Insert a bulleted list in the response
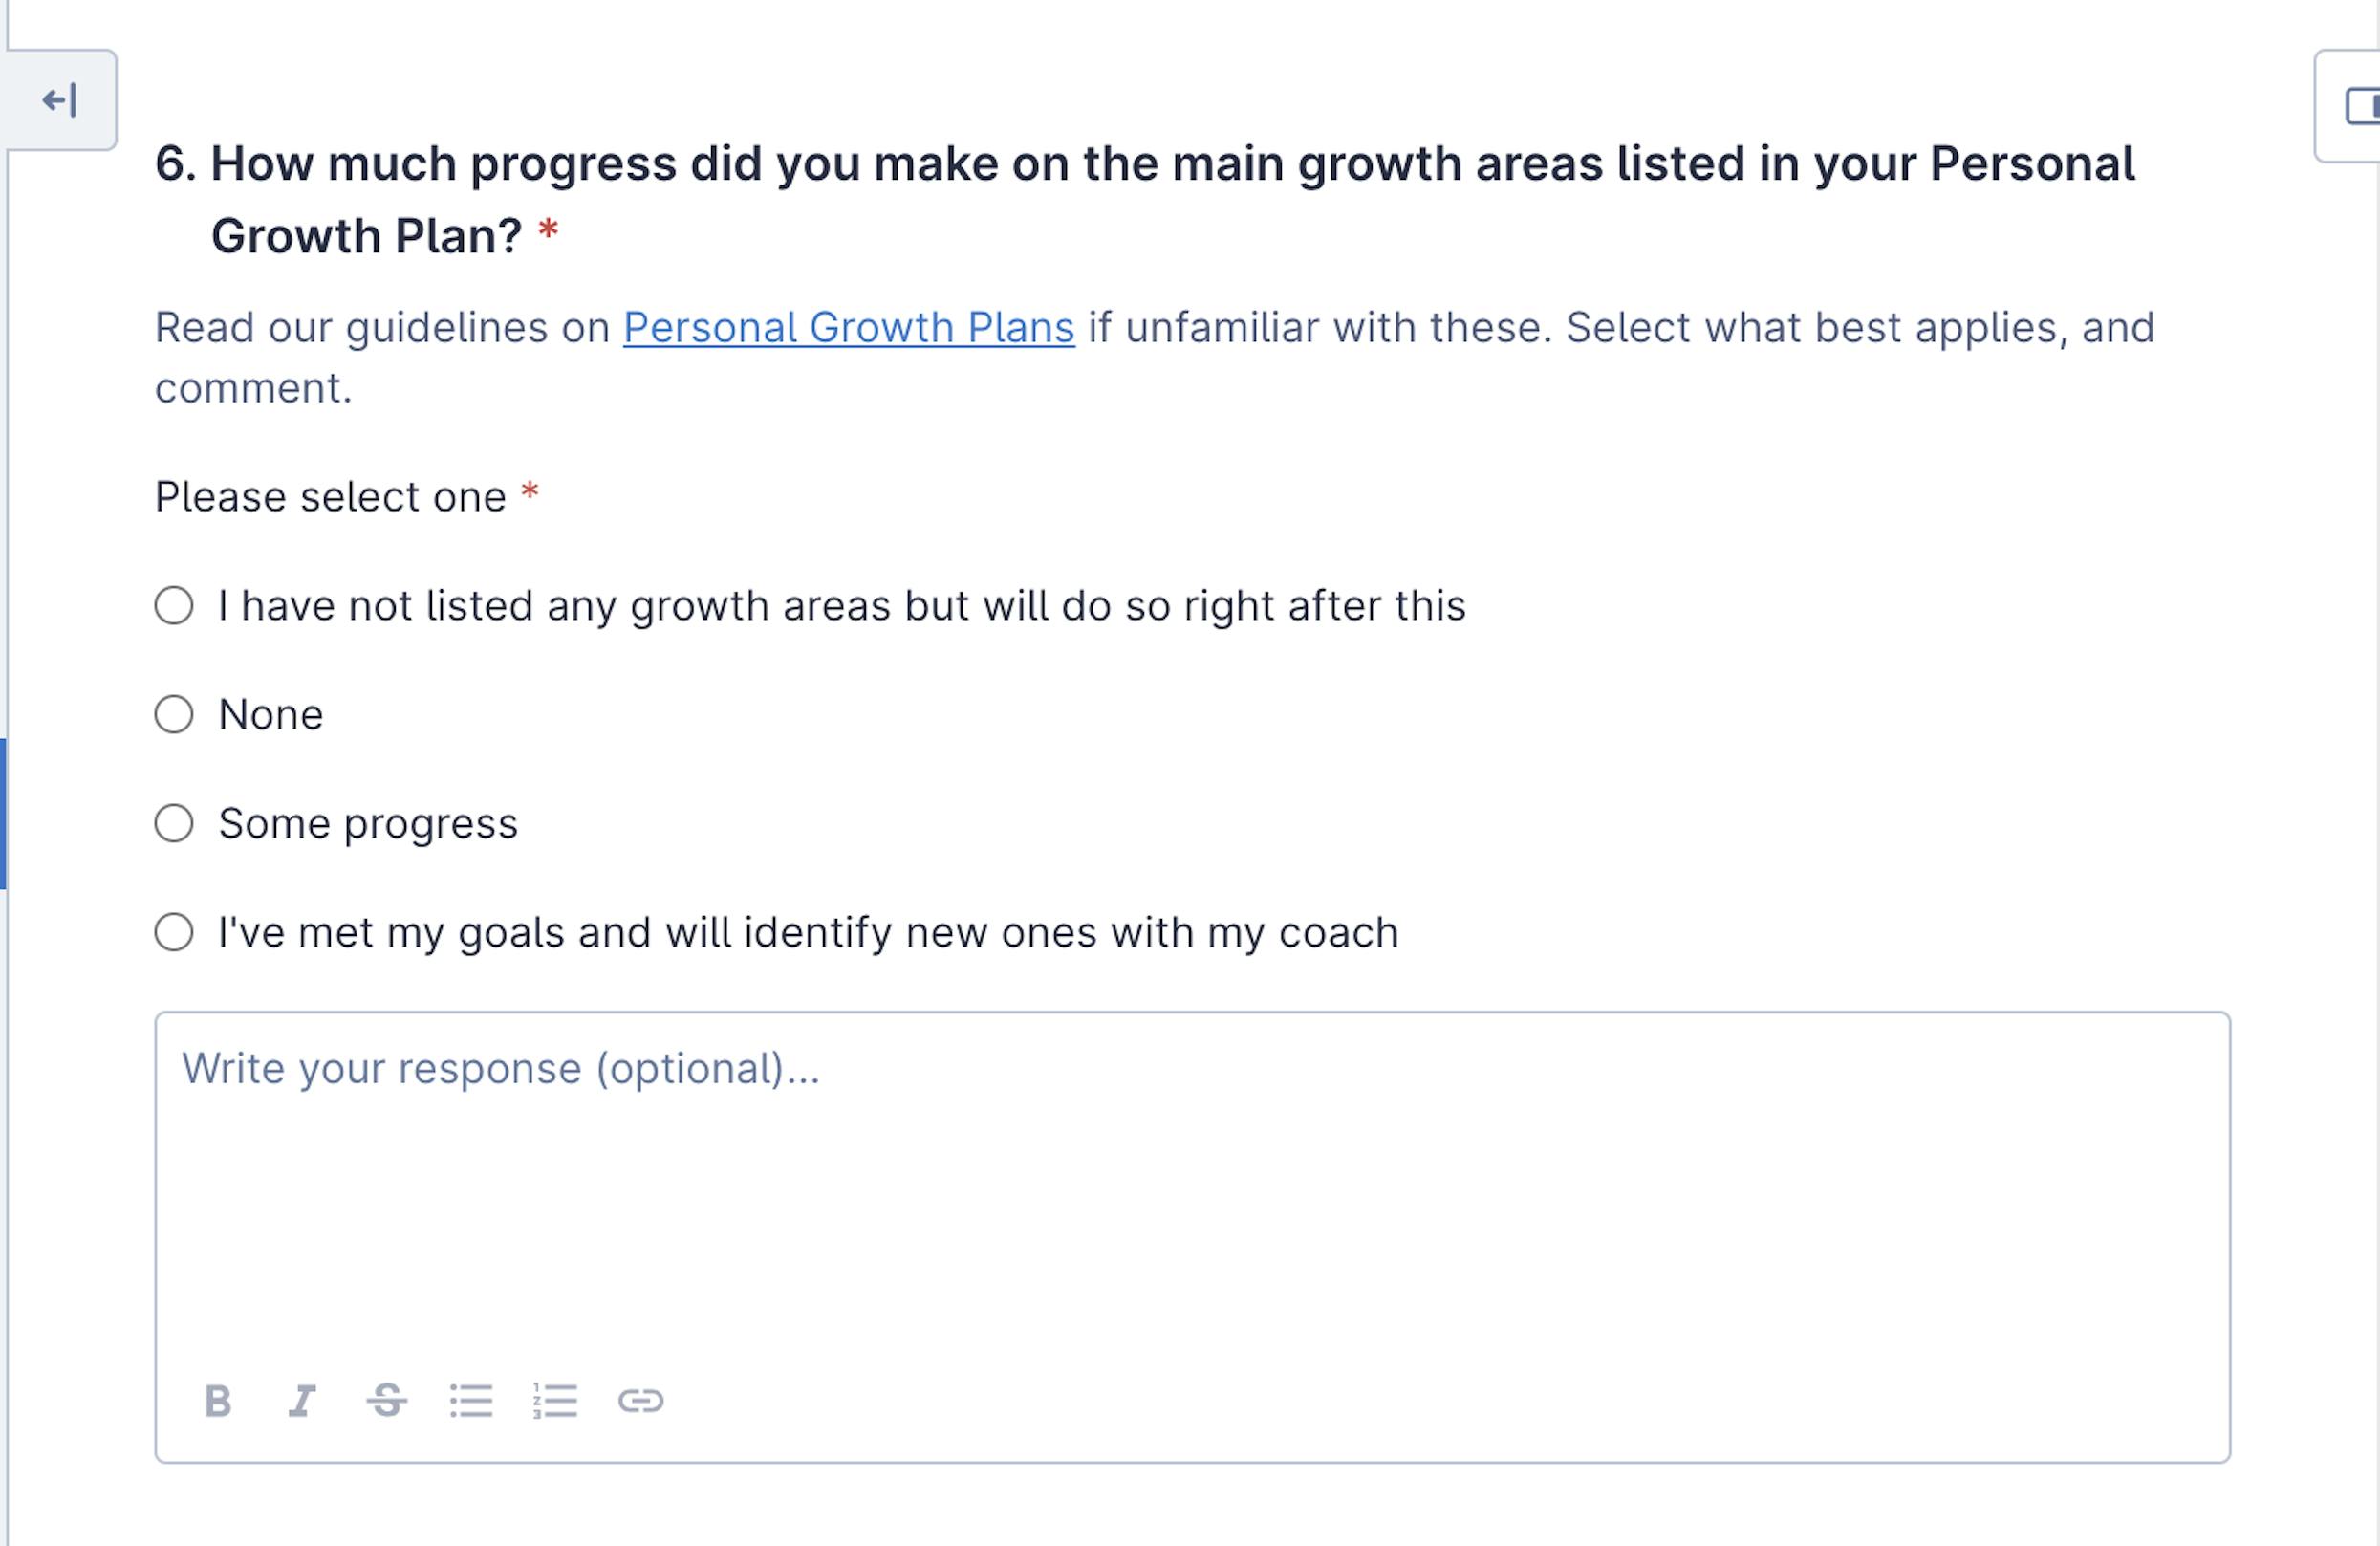 [471, 1401]
